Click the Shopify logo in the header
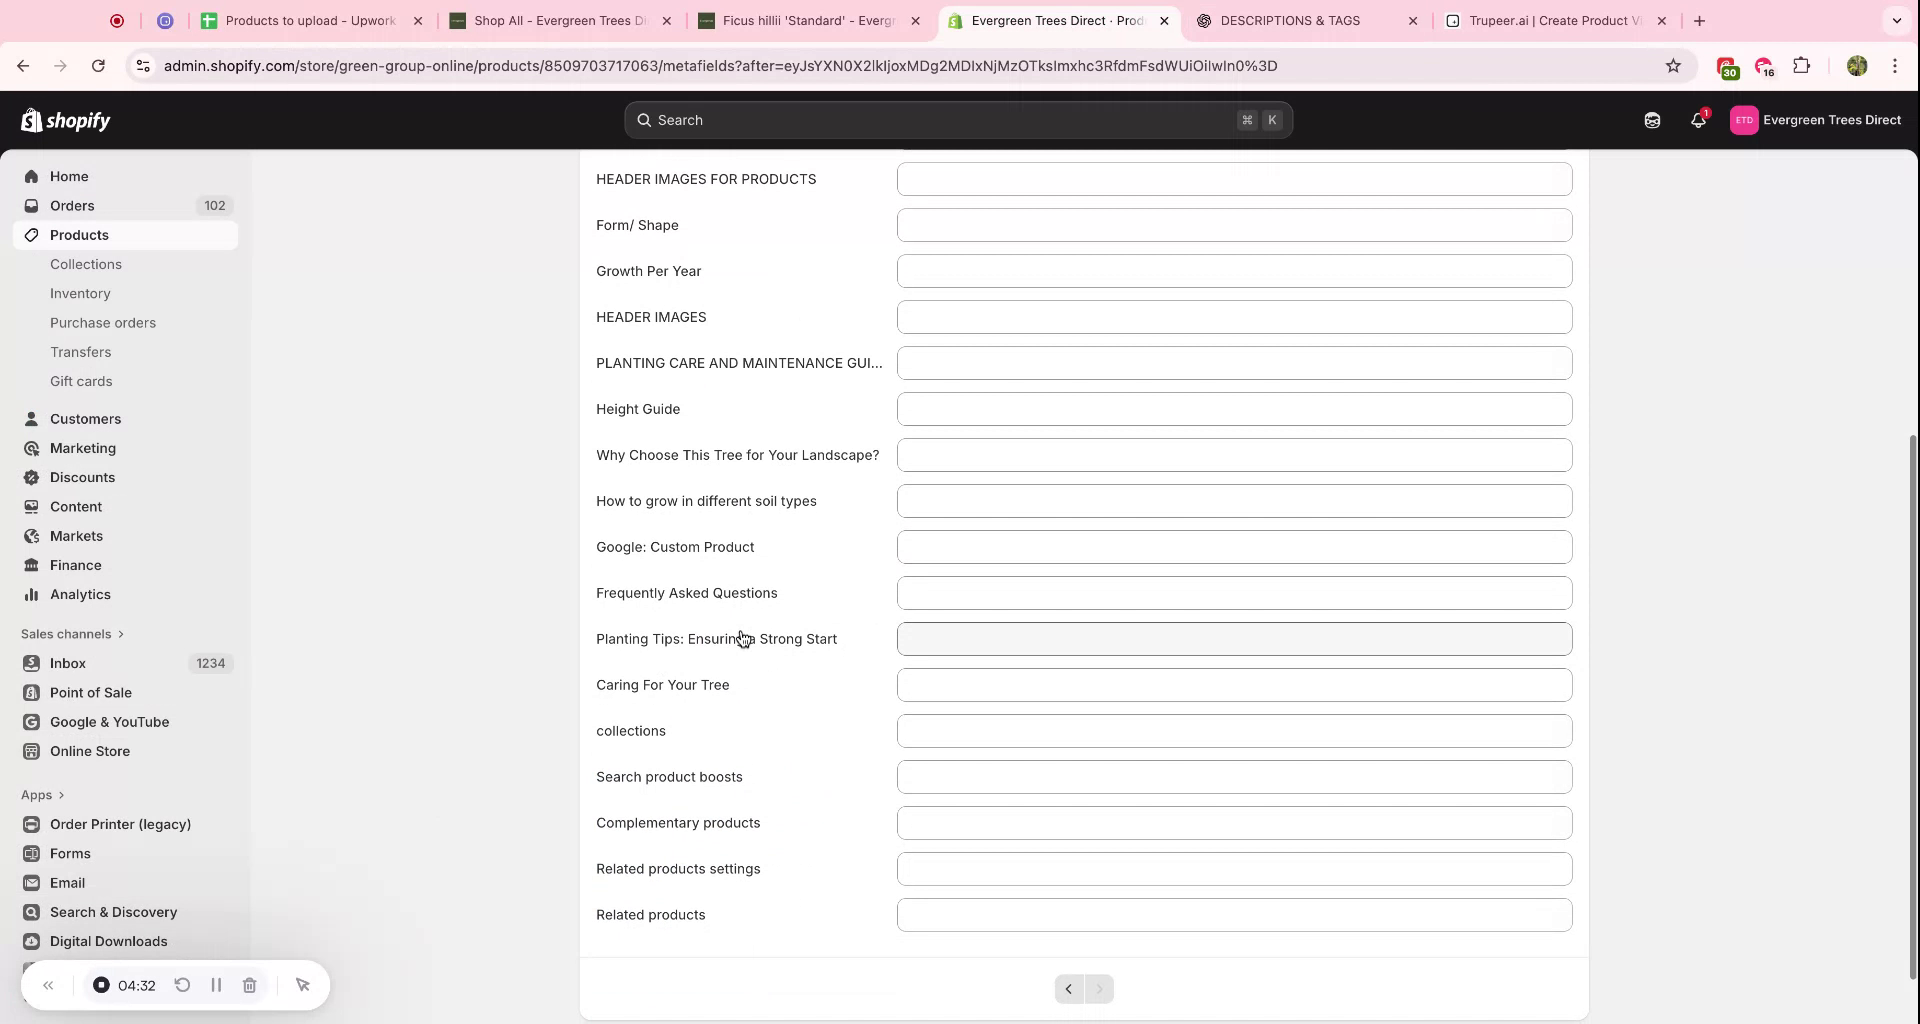1920x1024 pixels. 65,120
